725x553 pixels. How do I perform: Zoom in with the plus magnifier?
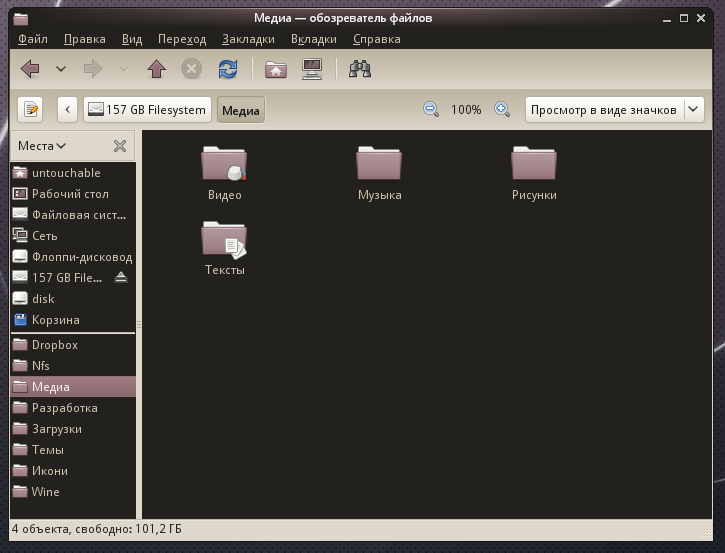tap(502, 110)
